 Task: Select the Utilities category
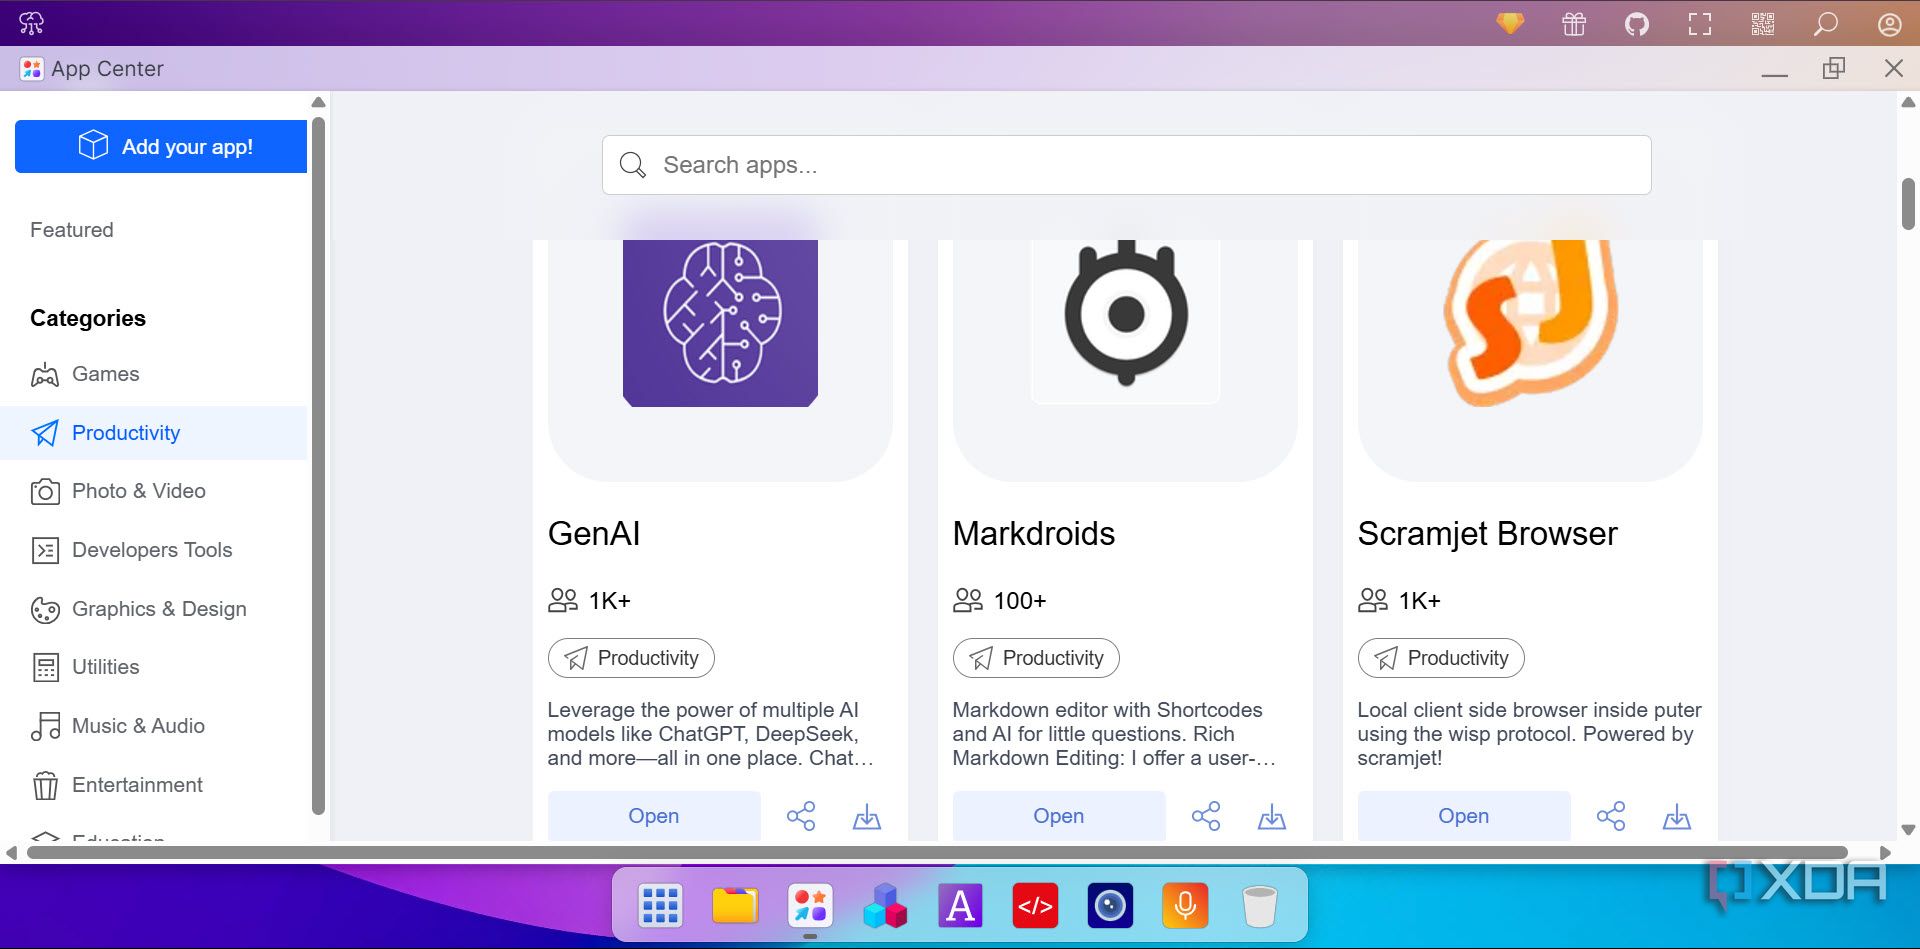click(x=154, y=667)
